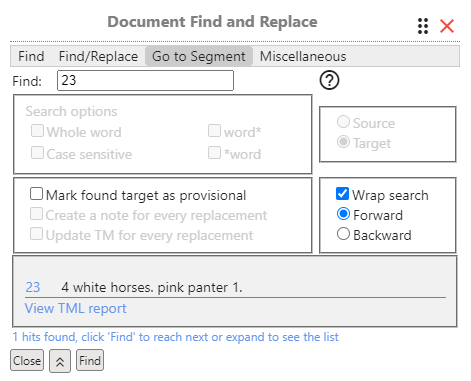
Task: Click the Find button at bottom
Action: point(90,360)
